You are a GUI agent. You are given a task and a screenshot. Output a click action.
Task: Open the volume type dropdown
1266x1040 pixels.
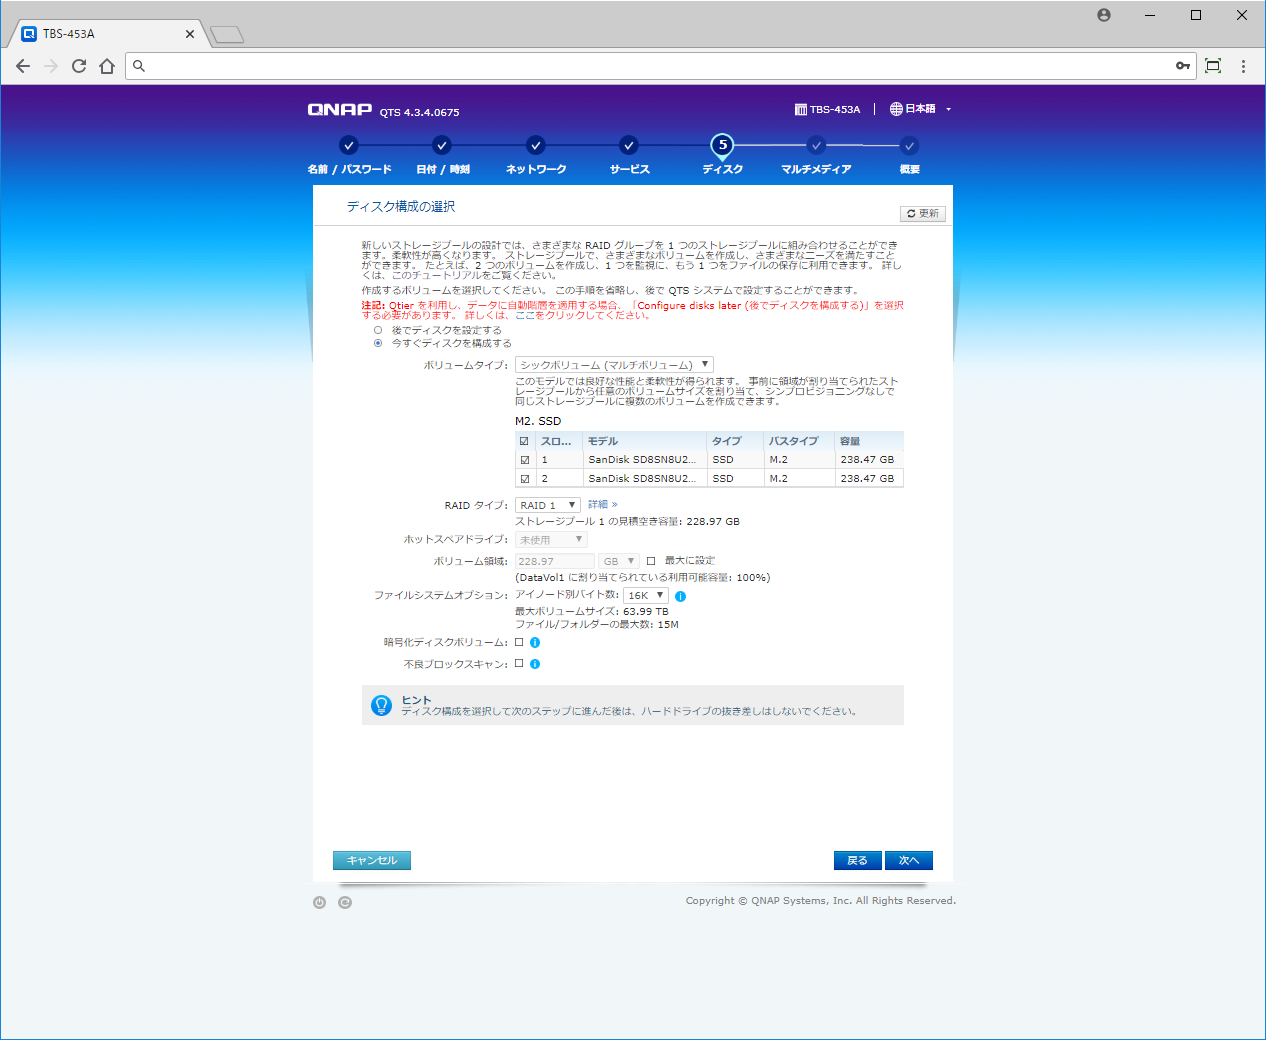614,365
